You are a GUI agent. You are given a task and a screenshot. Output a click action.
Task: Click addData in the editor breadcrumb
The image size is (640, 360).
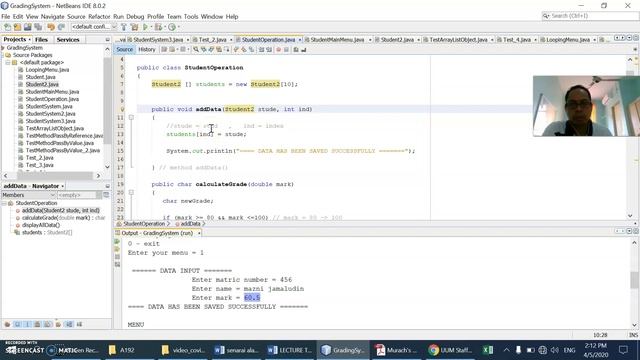click(x=191, y=224)
